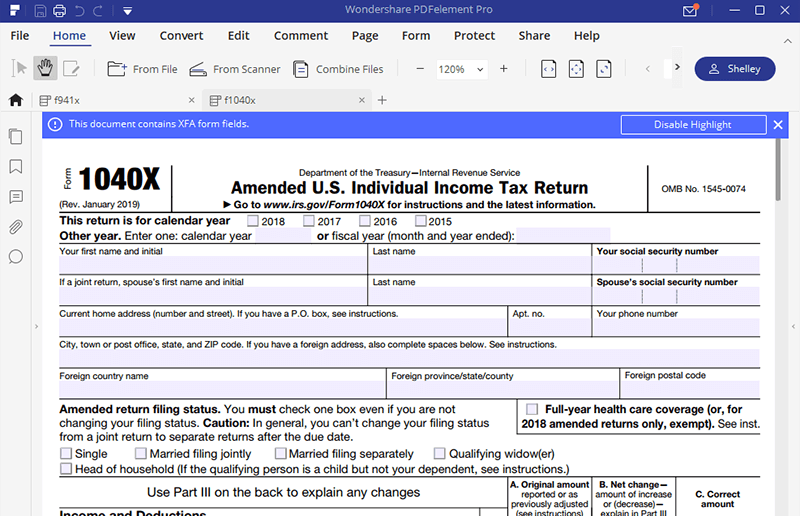Click the print icon in title bar
The image size is (800, 516).
(x=59, y=12)
